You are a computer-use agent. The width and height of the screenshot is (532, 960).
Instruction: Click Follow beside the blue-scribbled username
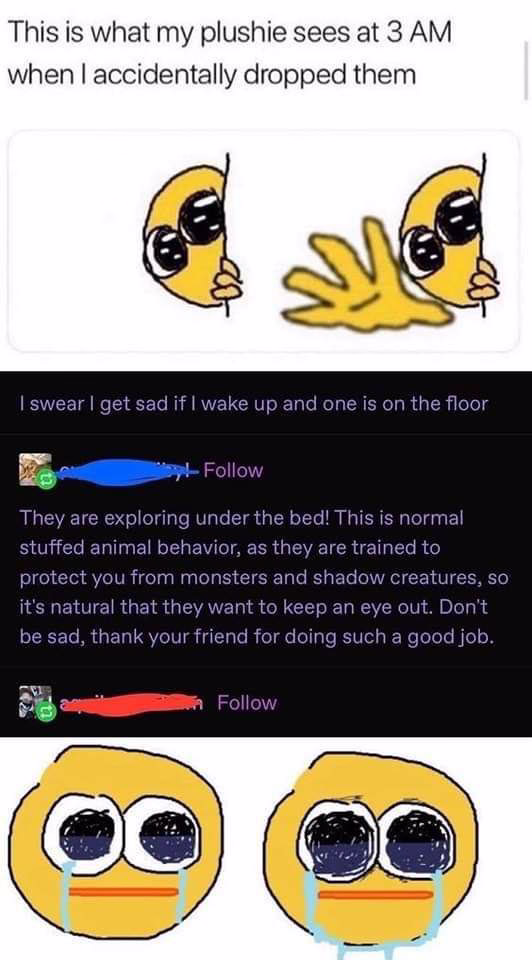click(x=233, y=470)
